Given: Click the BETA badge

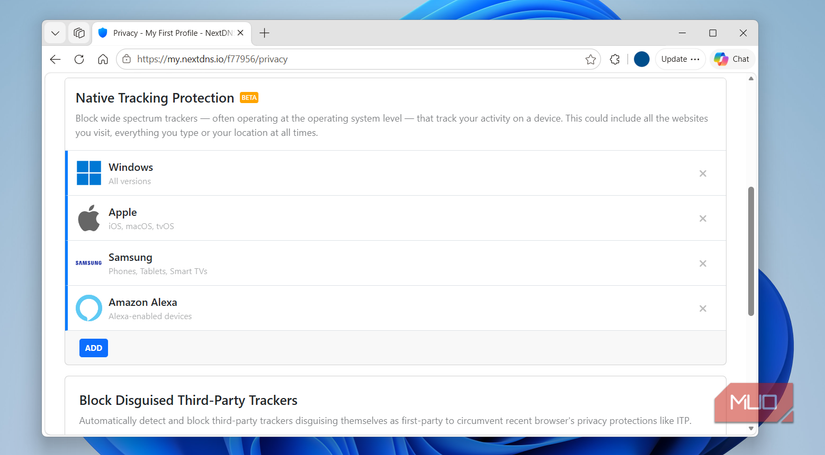Looking at the screenshot, I should [x=249, y=97].
